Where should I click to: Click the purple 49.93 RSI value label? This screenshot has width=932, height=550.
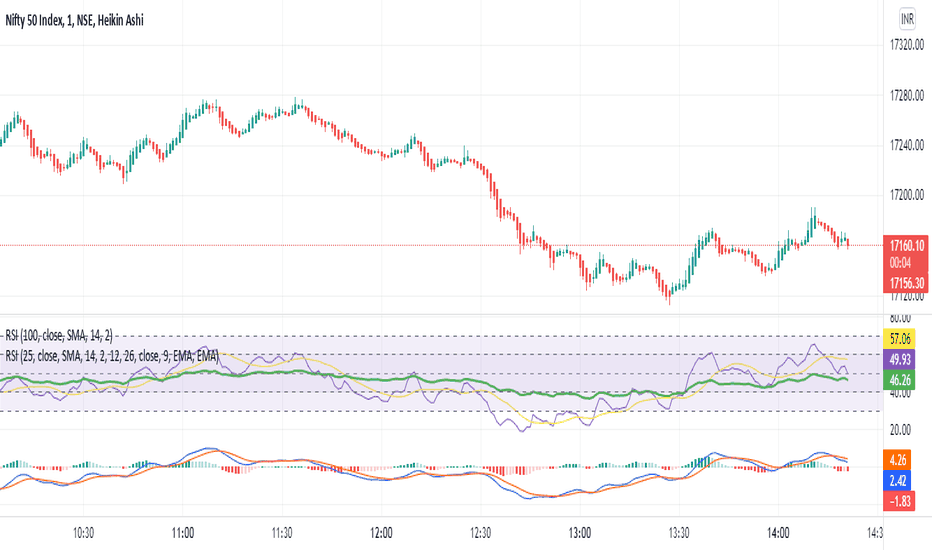point(899,359)
